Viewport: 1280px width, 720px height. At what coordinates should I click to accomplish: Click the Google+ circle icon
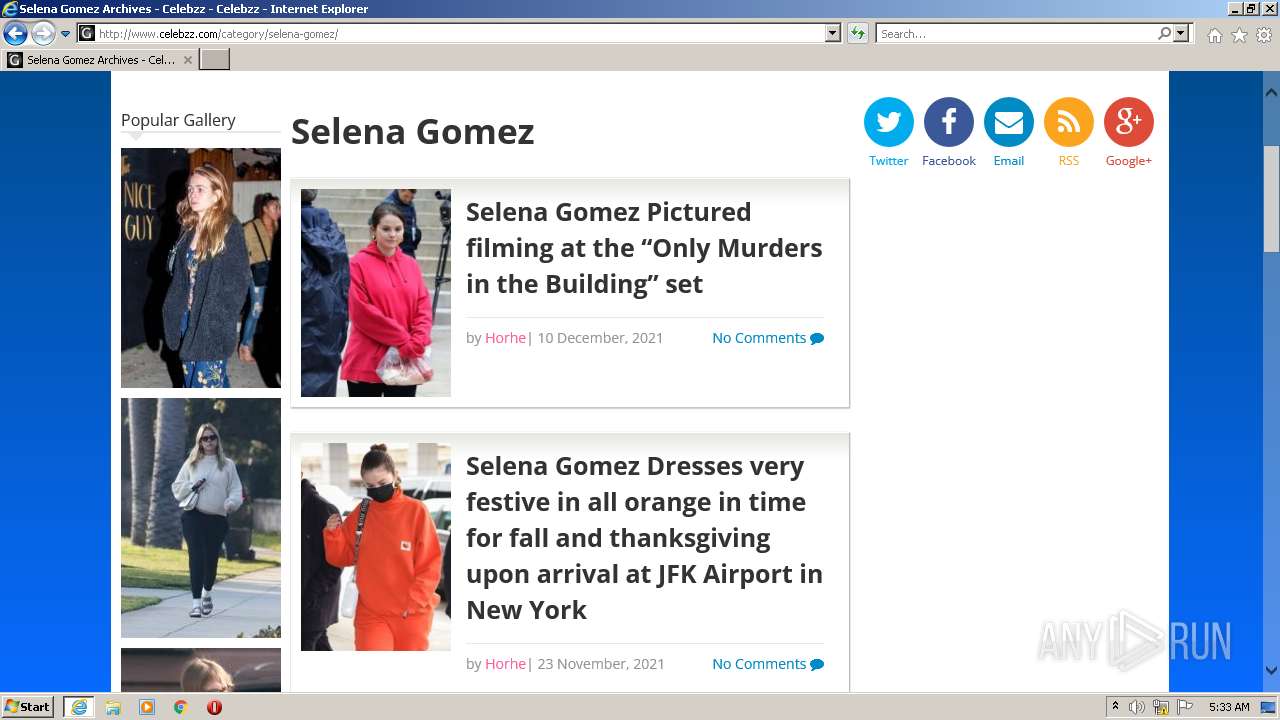click(1128, 122)
